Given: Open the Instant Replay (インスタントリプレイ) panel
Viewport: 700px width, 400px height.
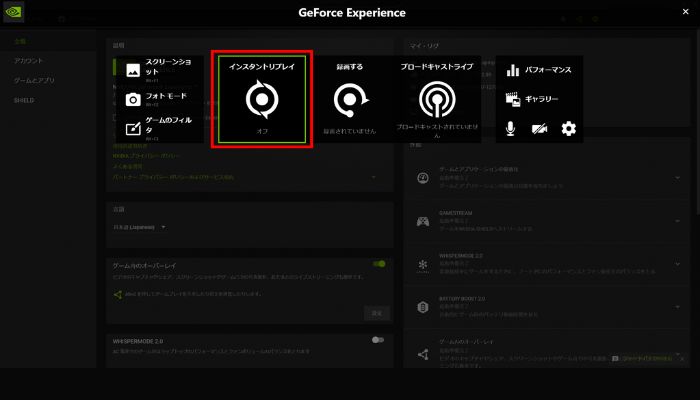Looking at the screenshot, I should click(262, 100).
